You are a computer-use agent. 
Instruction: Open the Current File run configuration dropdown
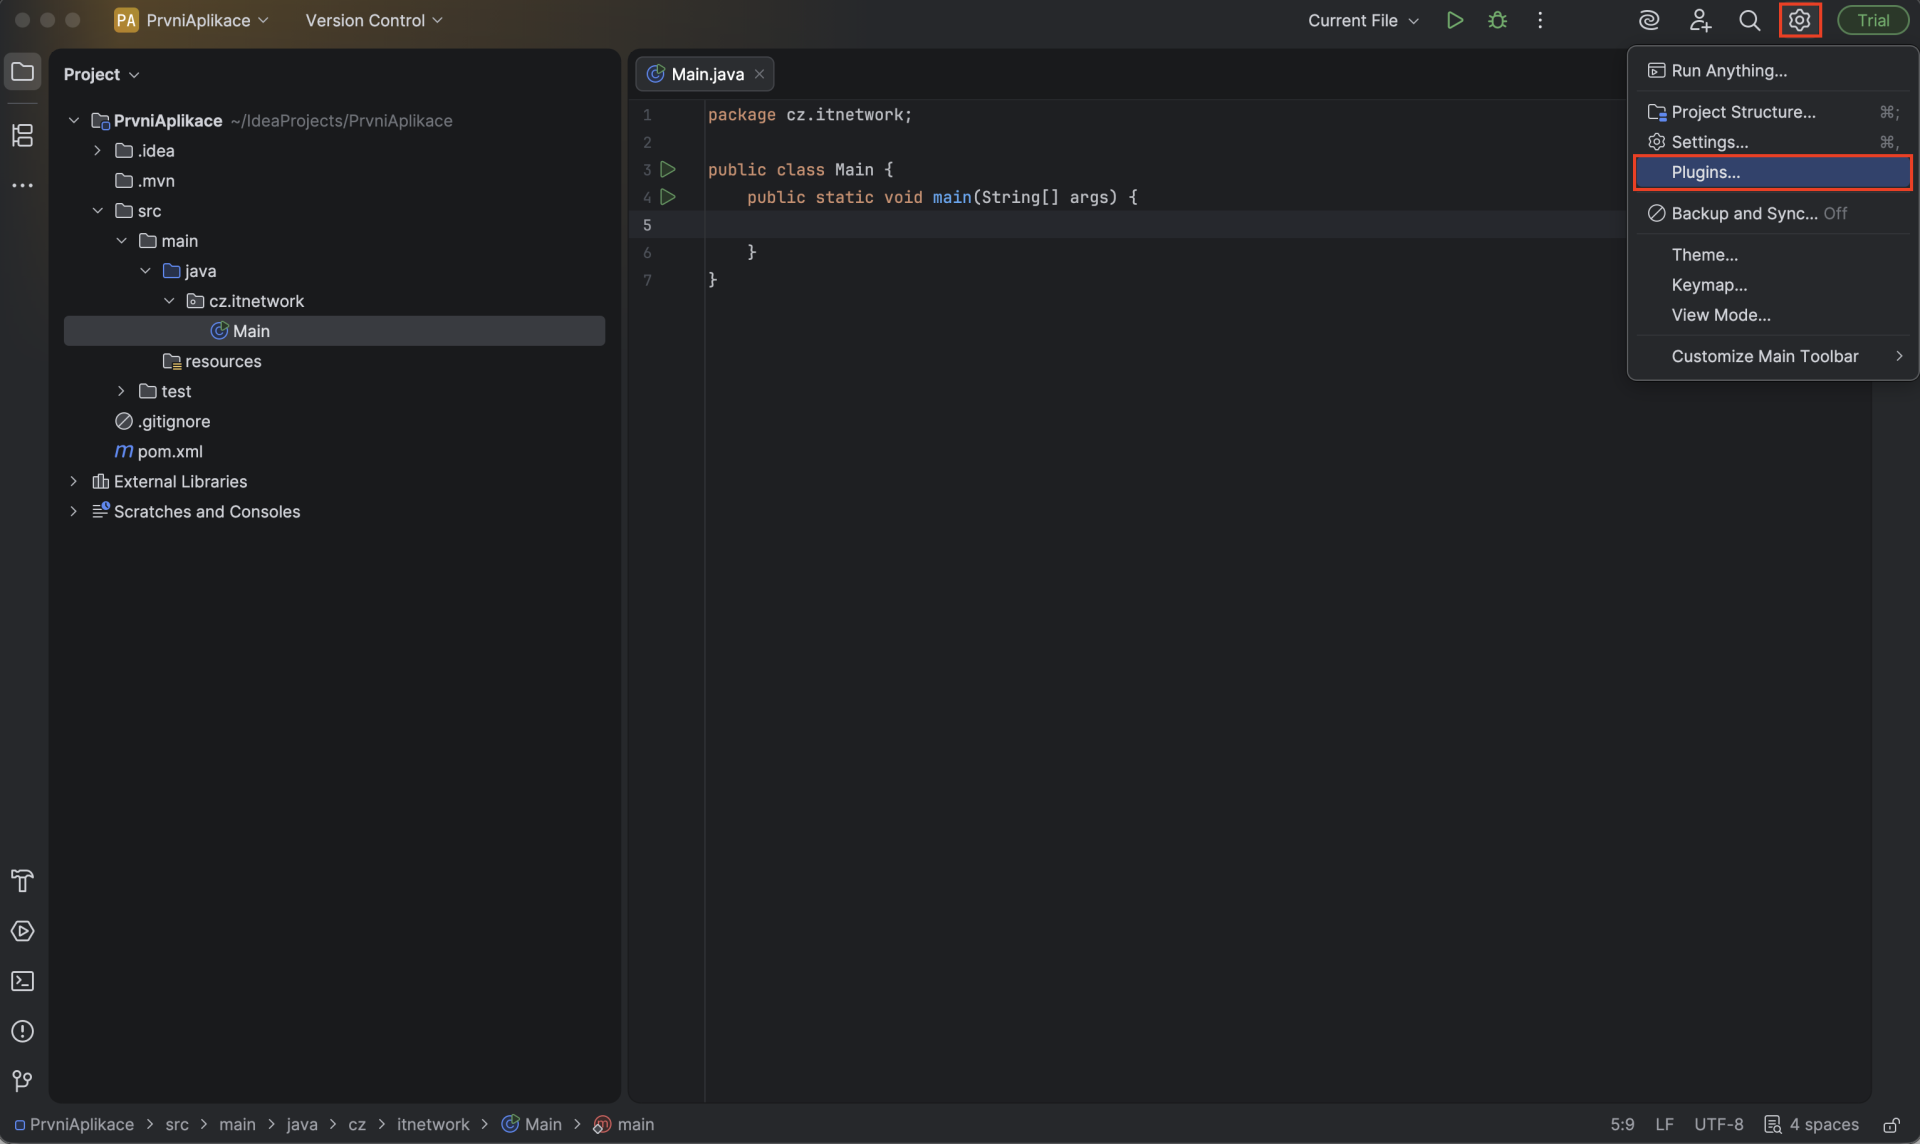coord(1362,20)
